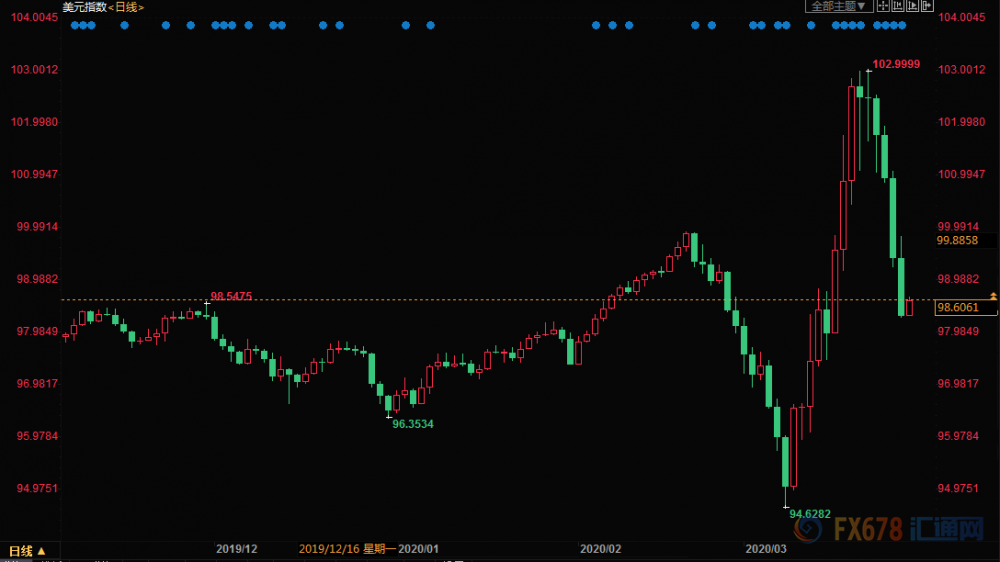Click the left axis value 103.0012

(34, 70)
